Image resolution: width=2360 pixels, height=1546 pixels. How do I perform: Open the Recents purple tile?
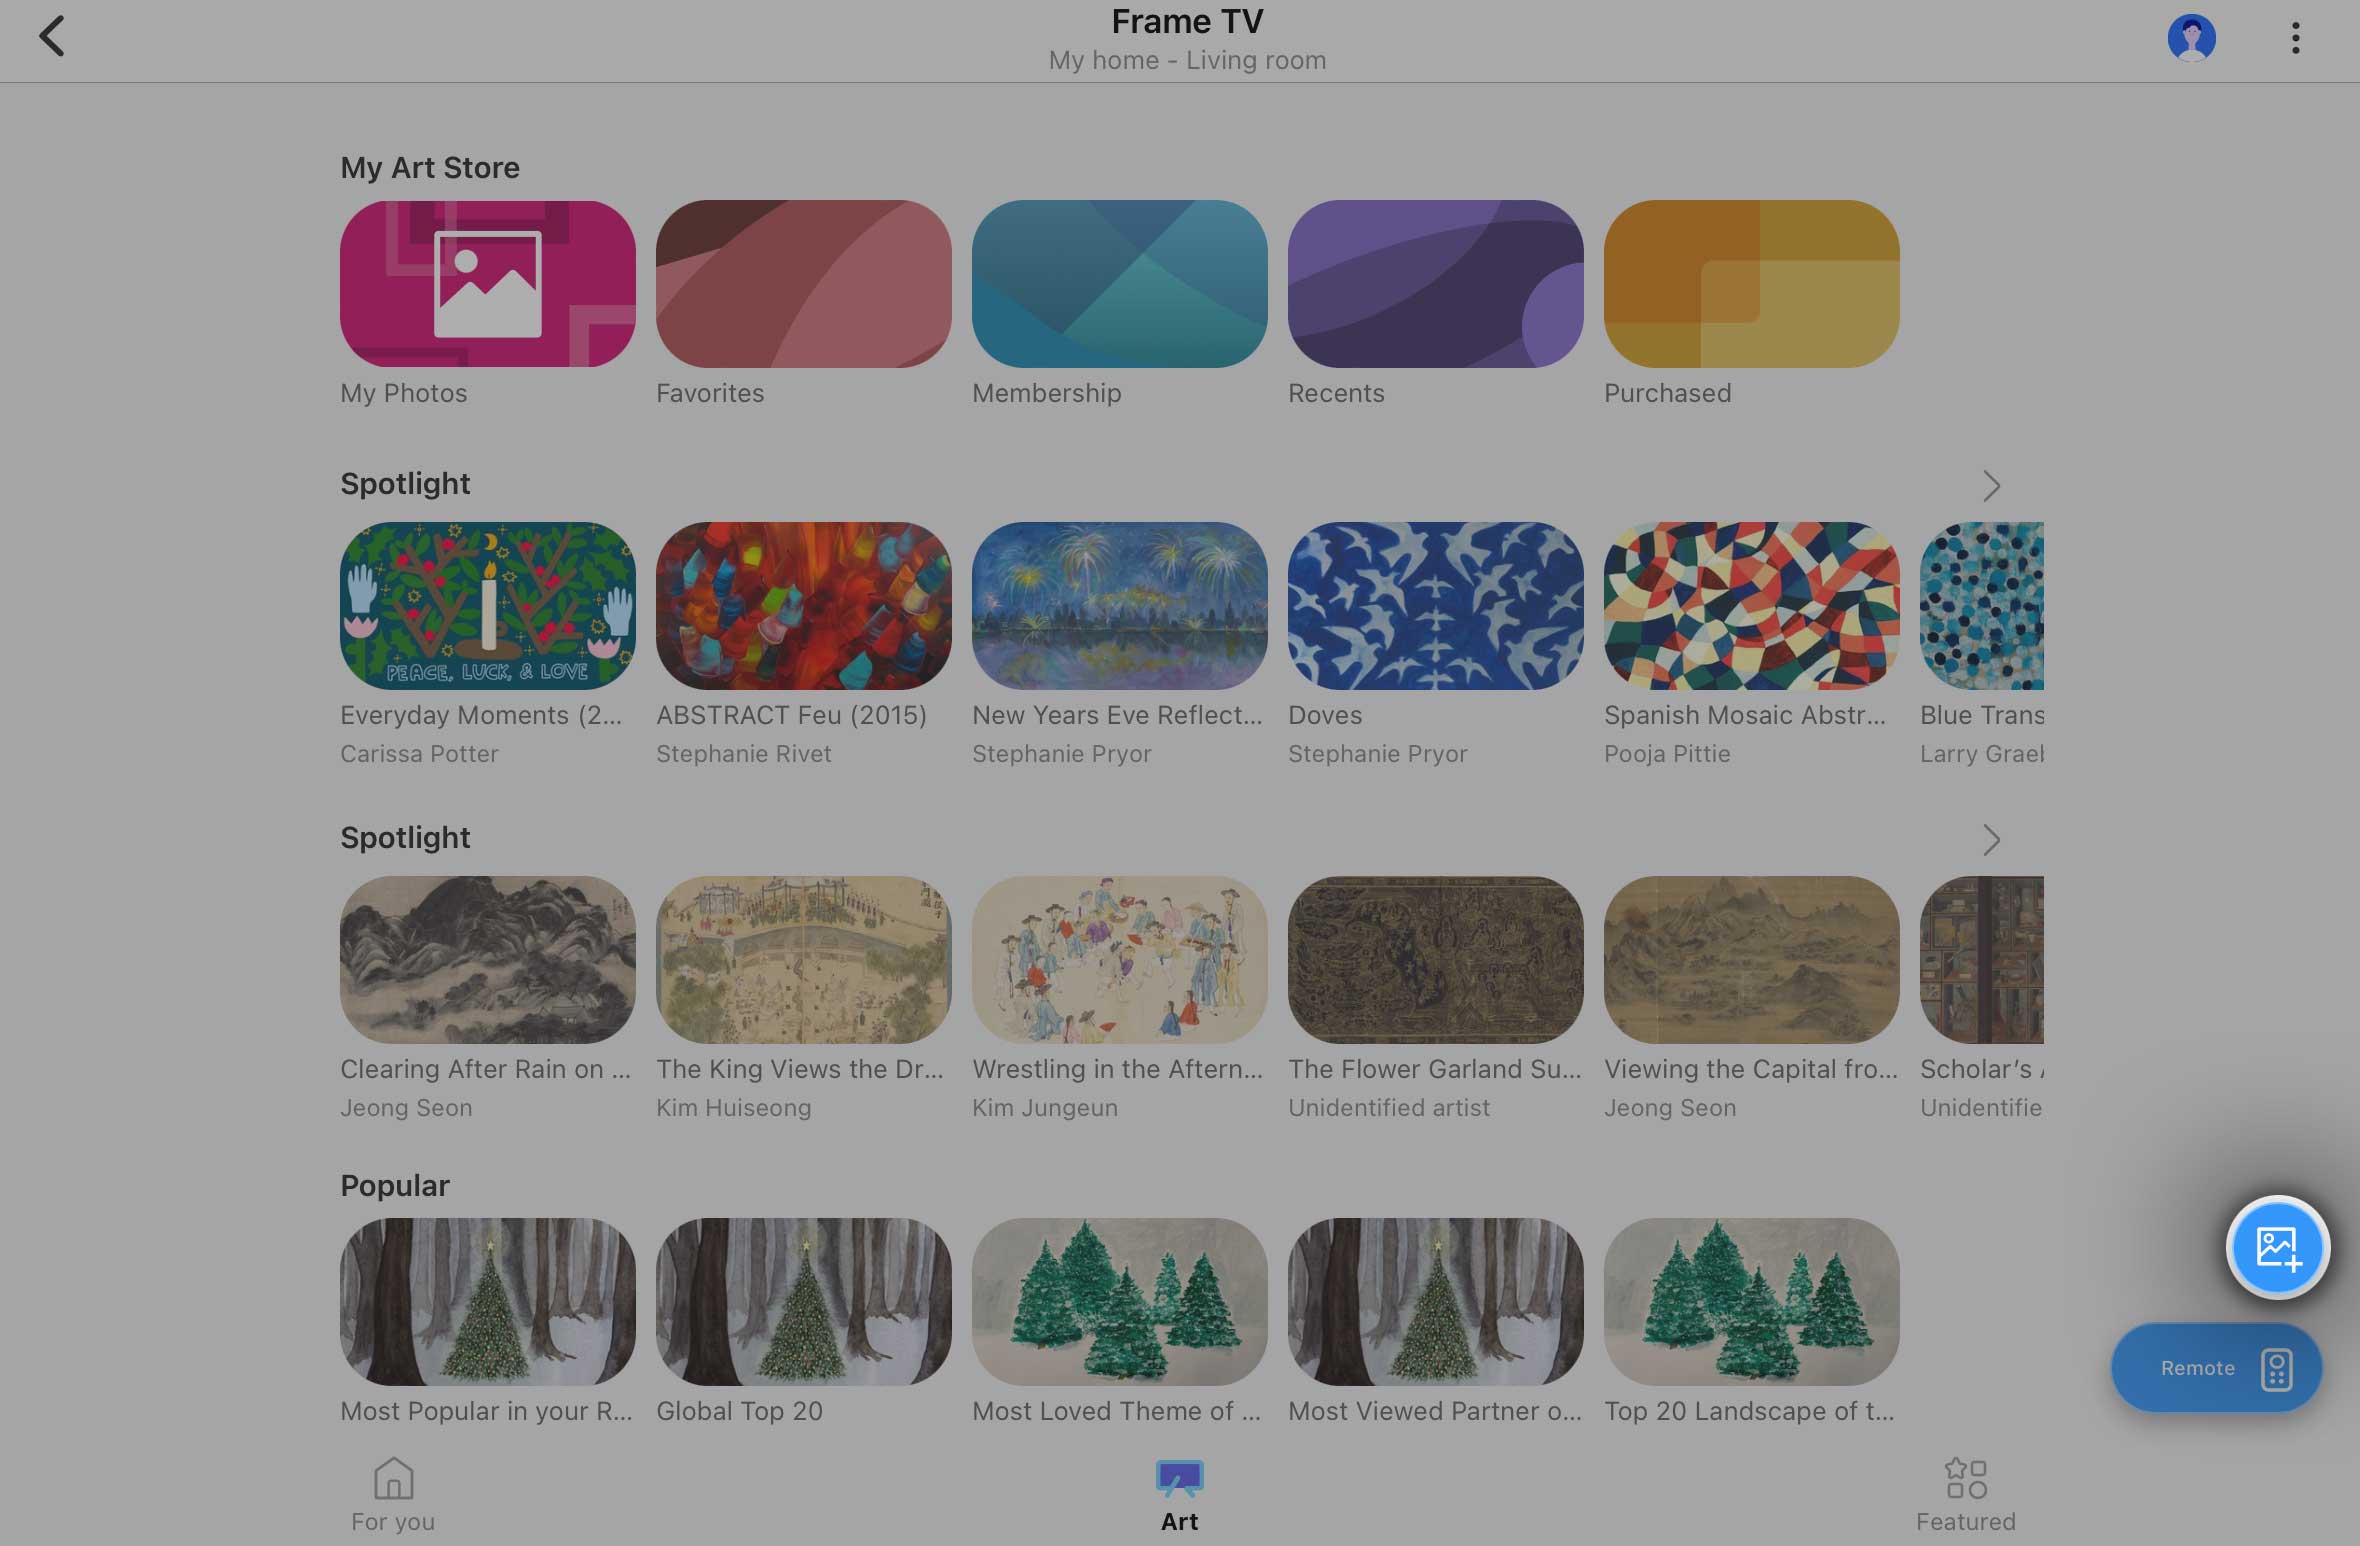(x=1435, y=284)
